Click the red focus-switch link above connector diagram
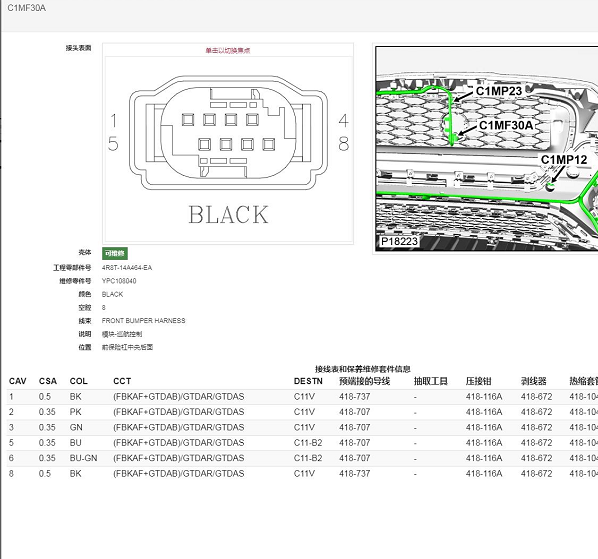The width and height of the screenshot is (598, 559). pos(228,50)
